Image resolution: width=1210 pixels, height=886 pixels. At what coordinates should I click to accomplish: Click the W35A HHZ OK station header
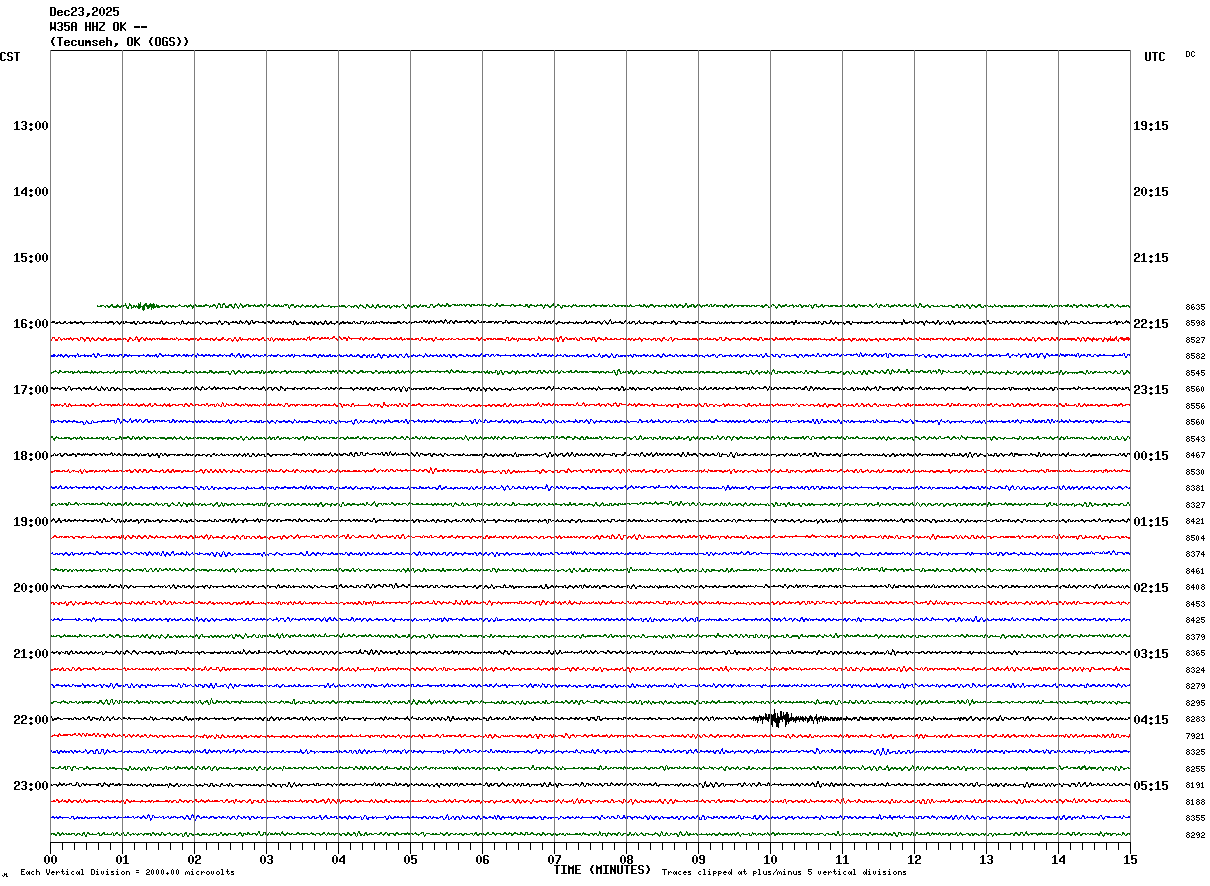click(99, 27)
